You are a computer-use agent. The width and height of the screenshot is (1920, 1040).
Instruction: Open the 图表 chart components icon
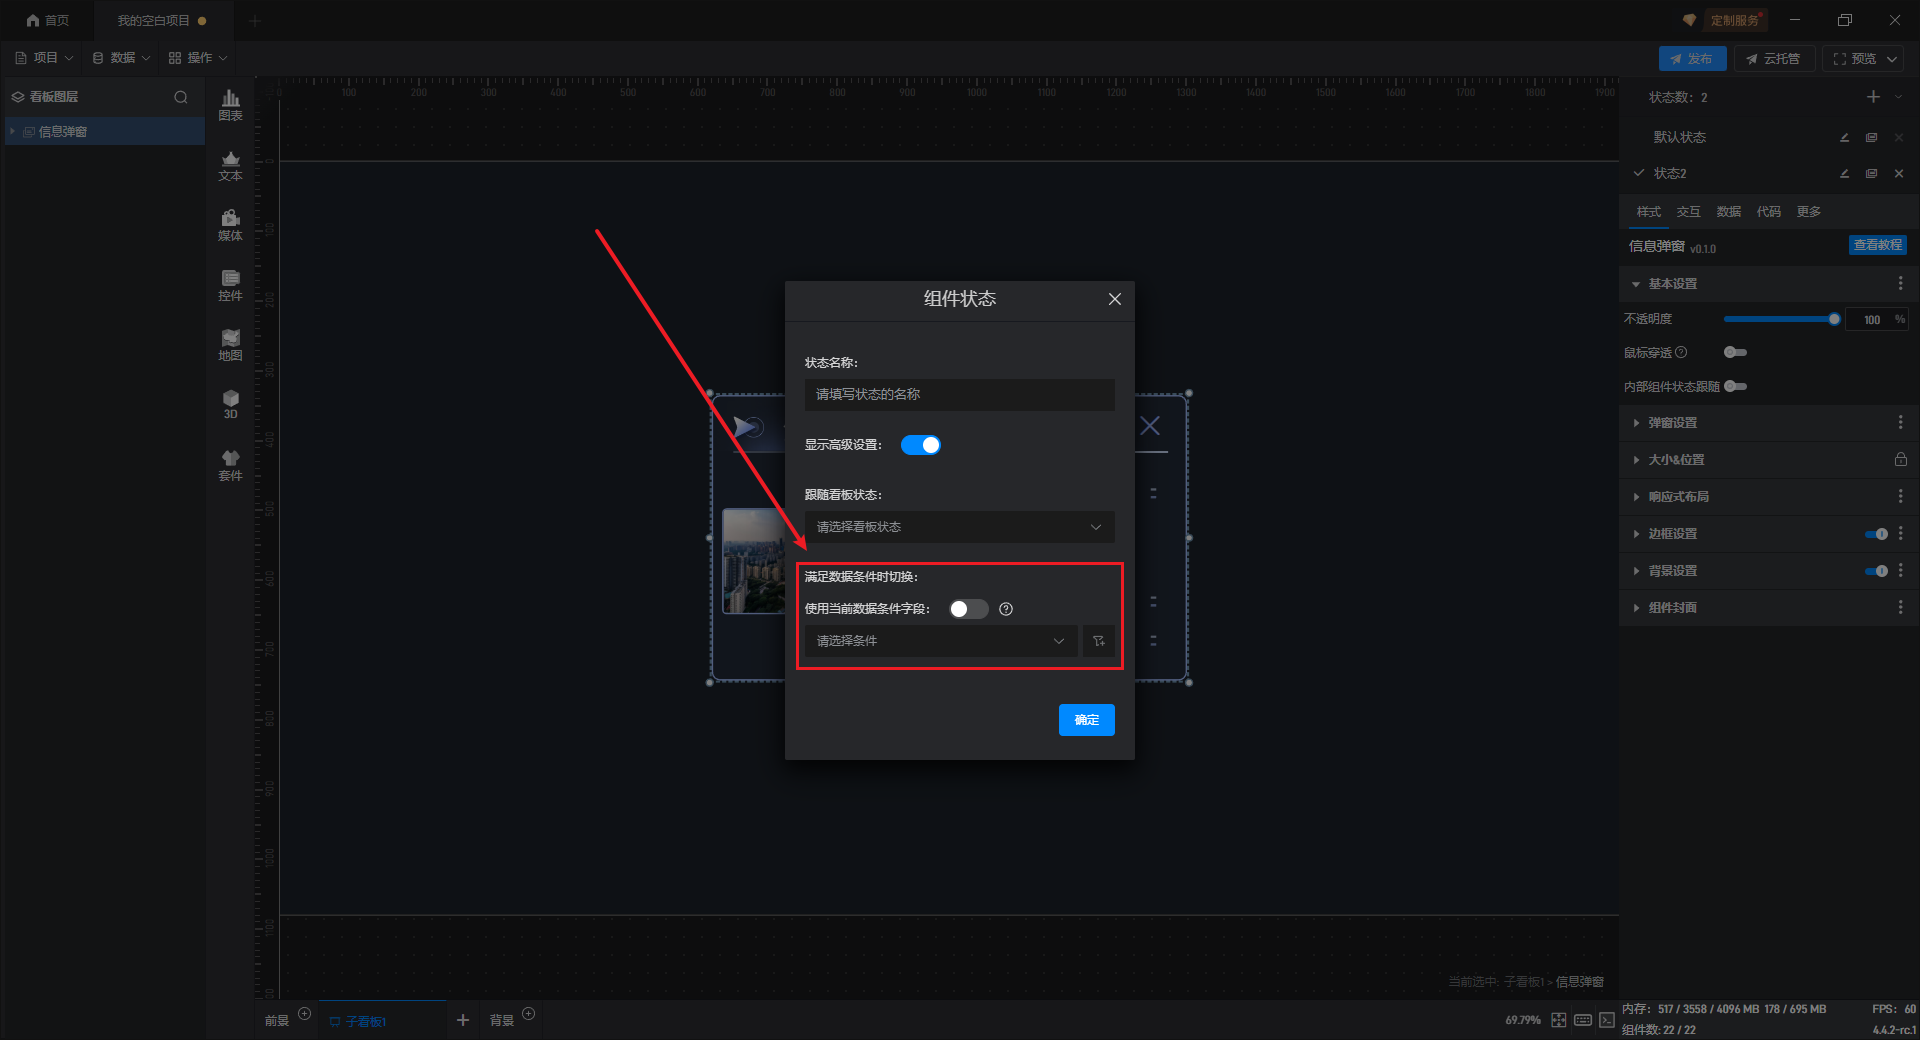coord(230,104)
